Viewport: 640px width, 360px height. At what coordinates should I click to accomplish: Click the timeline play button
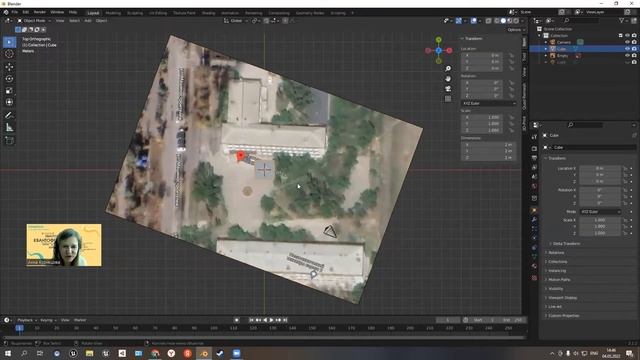[271, 320]
